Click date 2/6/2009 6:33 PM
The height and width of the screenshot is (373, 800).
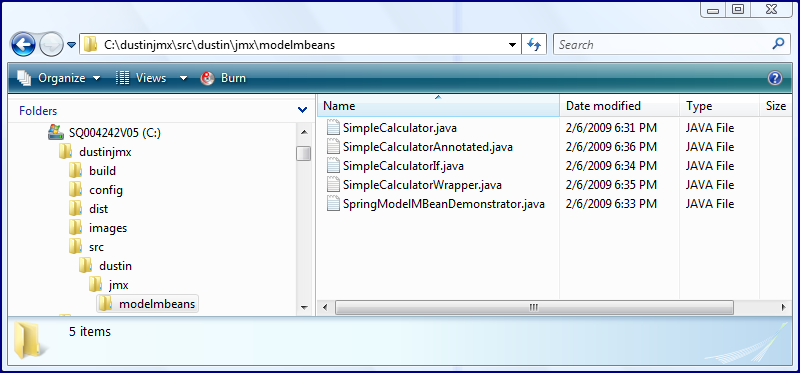[611, 204]
